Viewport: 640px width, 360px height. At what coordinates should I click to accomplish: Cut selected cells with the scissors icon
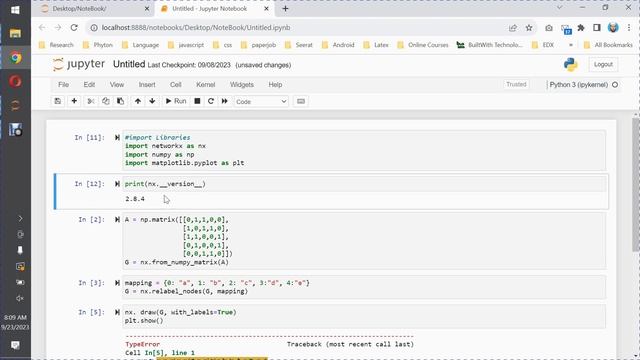91,101
